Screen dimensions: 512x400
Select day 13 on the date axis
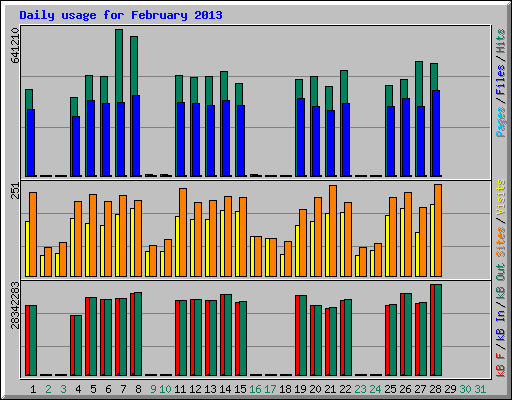[210, 389]
